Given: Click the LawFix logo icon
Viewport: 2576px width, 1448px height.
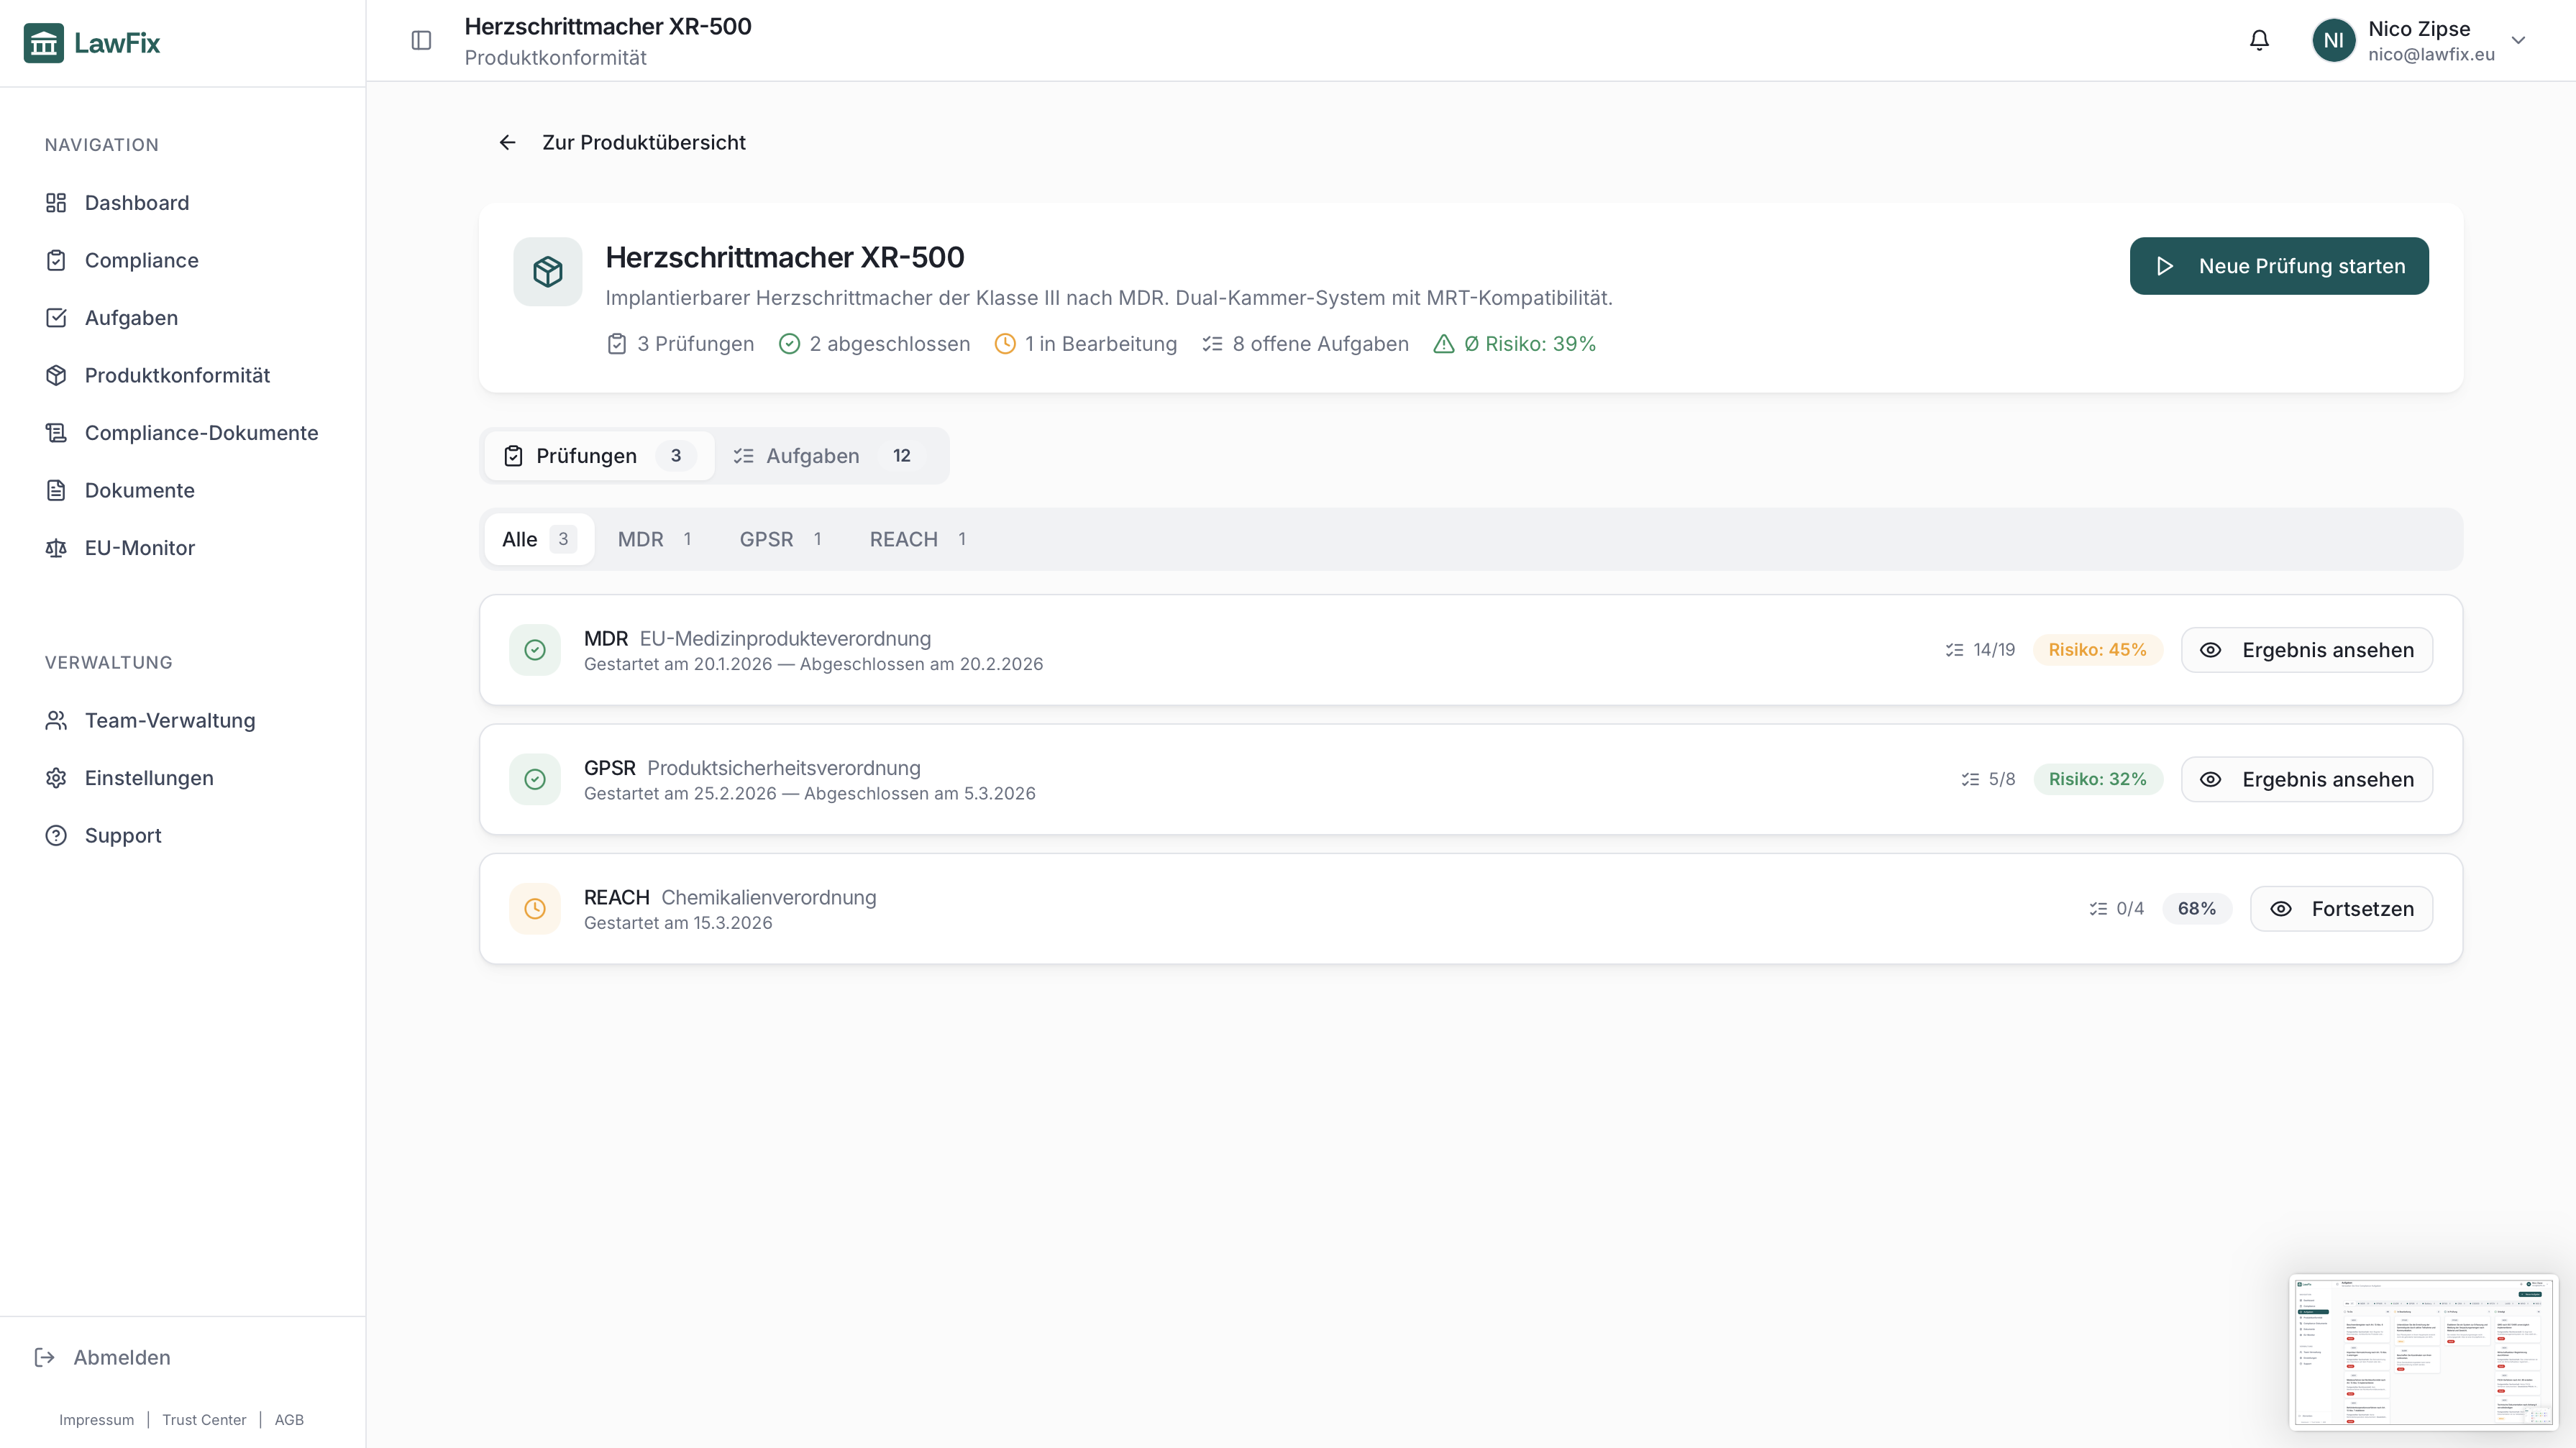Looking at the screenshot, I should click(x=43, y=43).
